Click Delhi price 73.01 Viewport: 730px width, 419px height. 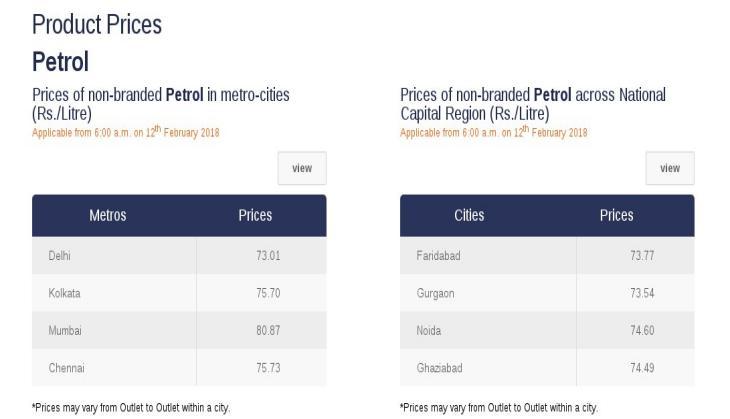tap(268, 256)
